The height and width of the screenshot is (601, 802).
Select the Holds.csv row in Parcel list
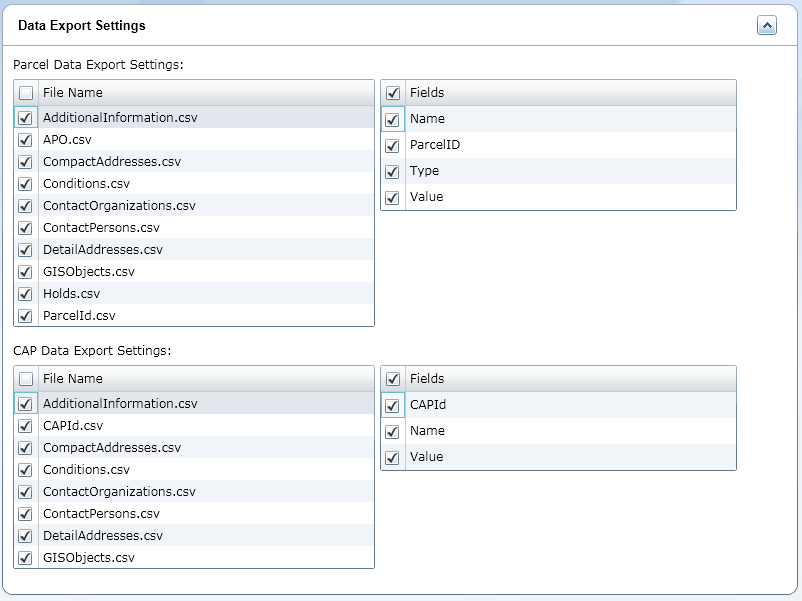coord(71,294)
